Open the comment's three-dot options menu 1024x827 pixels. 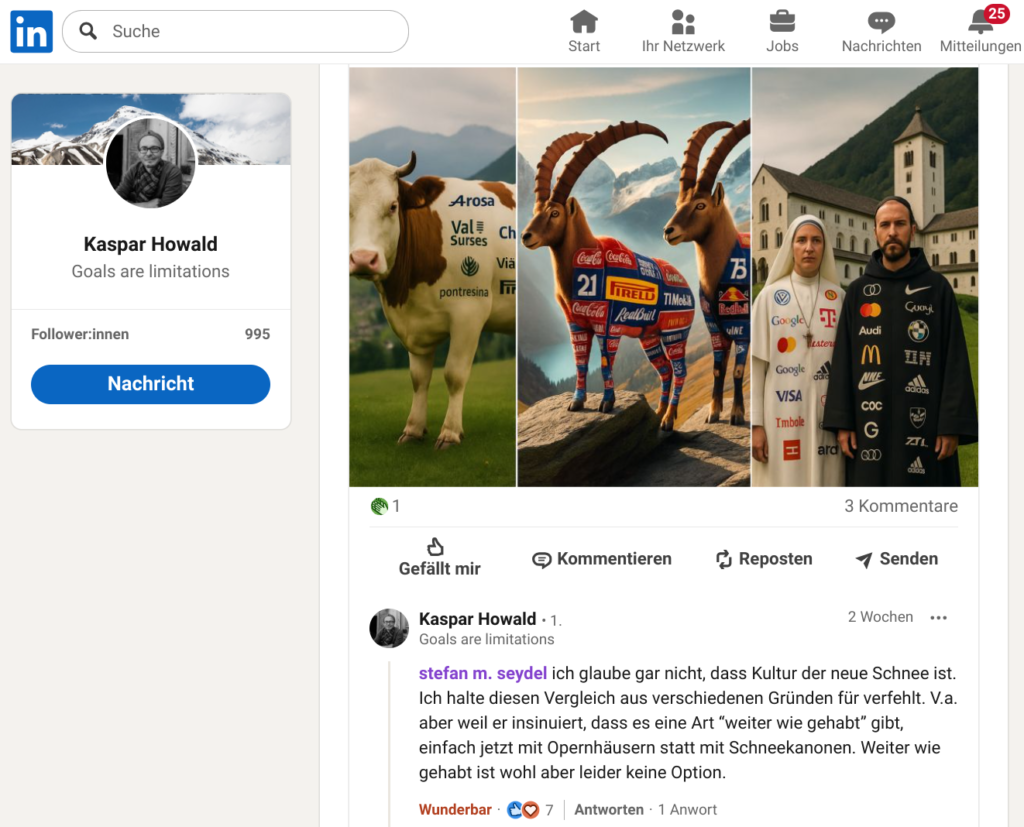(x=938, y=618)
